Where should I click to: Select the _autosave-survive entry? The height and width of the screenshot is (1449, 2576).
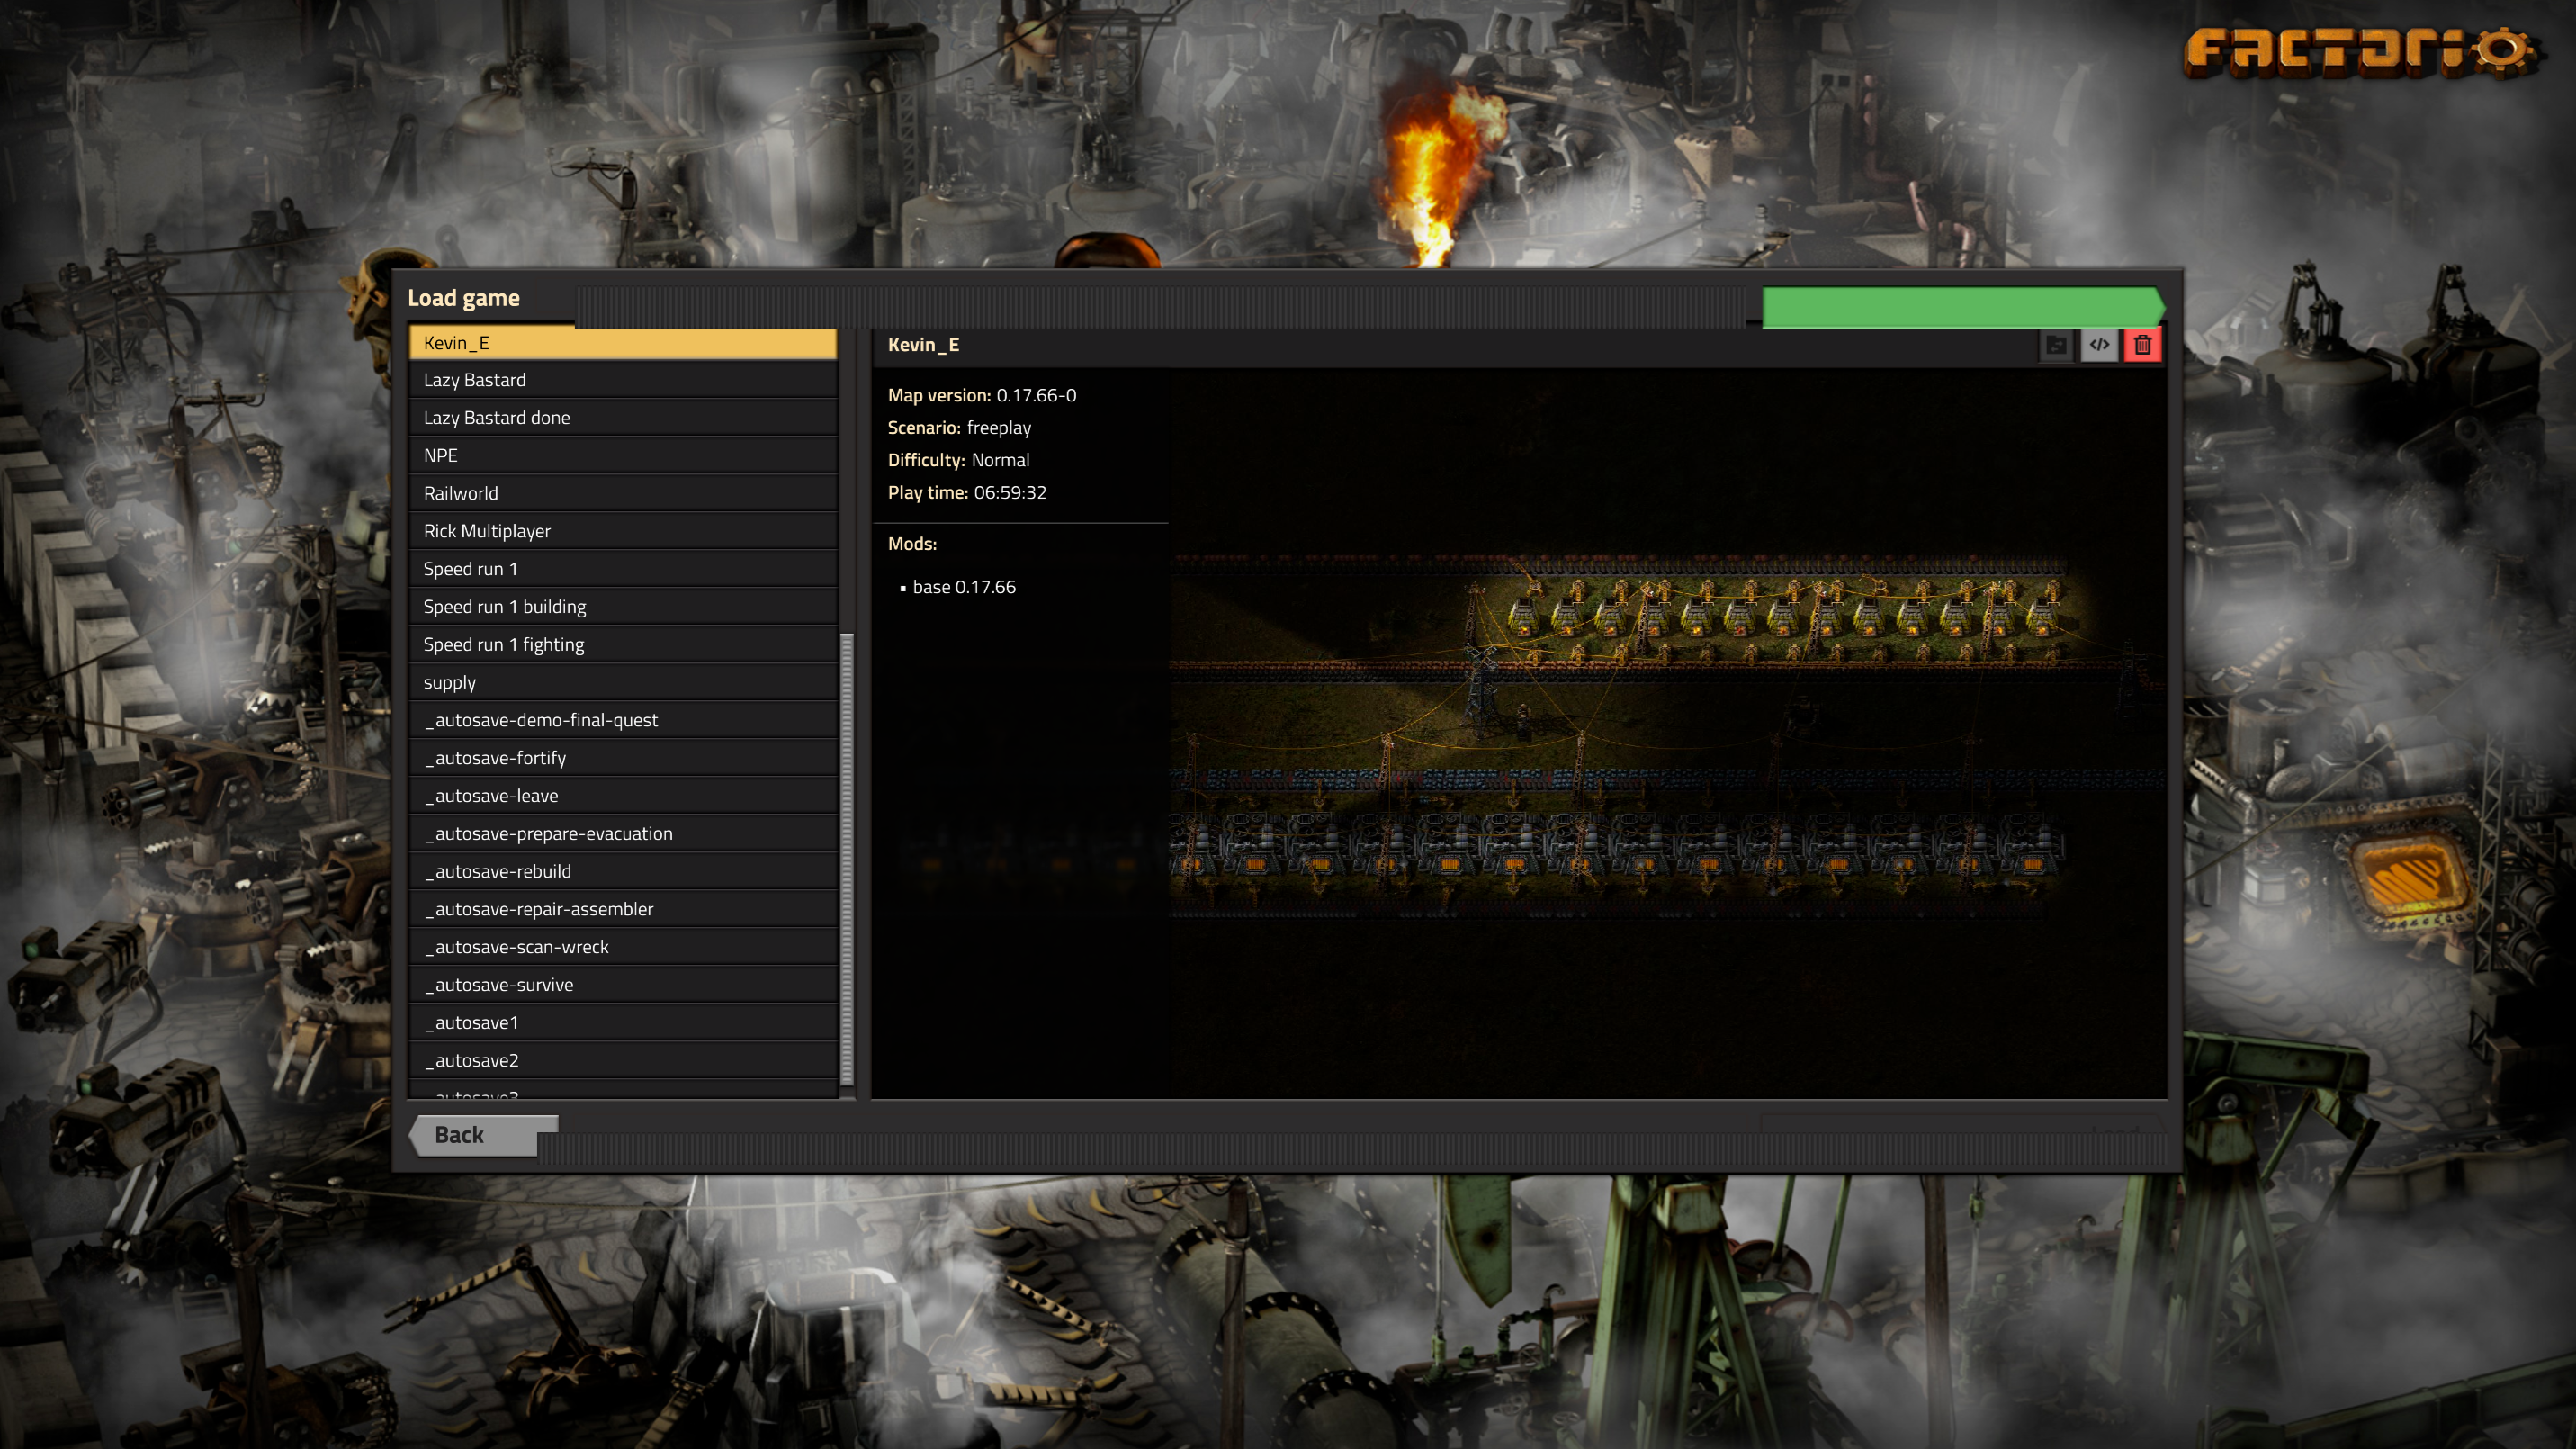(x=623, y=985)
